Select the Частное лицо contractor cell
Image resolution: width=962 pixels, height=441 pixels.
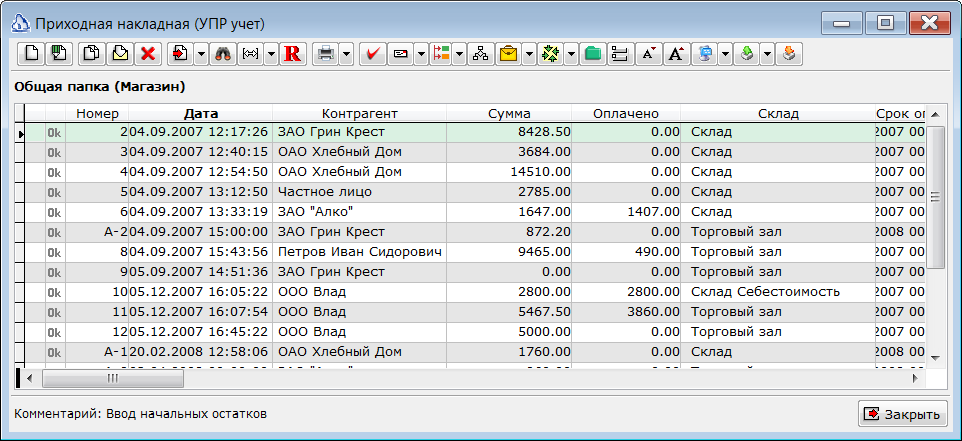tap(360, 192)
